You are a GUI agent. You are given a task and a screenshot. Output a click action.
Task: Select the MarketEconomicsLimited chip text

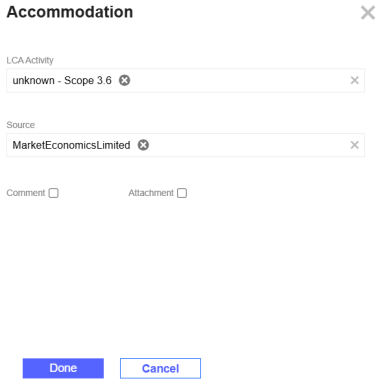pos(71,145)
